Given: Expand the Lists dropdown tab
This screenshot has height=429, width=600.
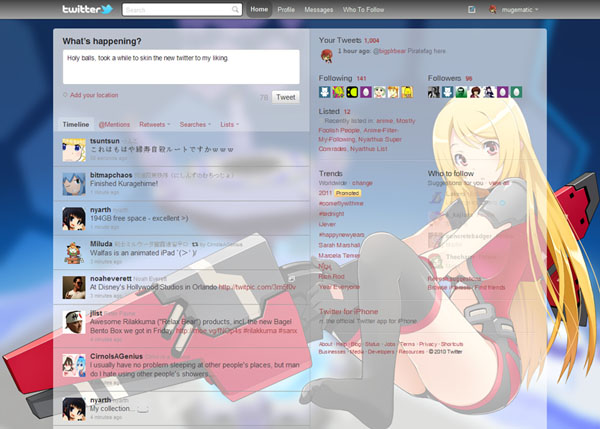Looking at the screenshot, I should [229, 124].
